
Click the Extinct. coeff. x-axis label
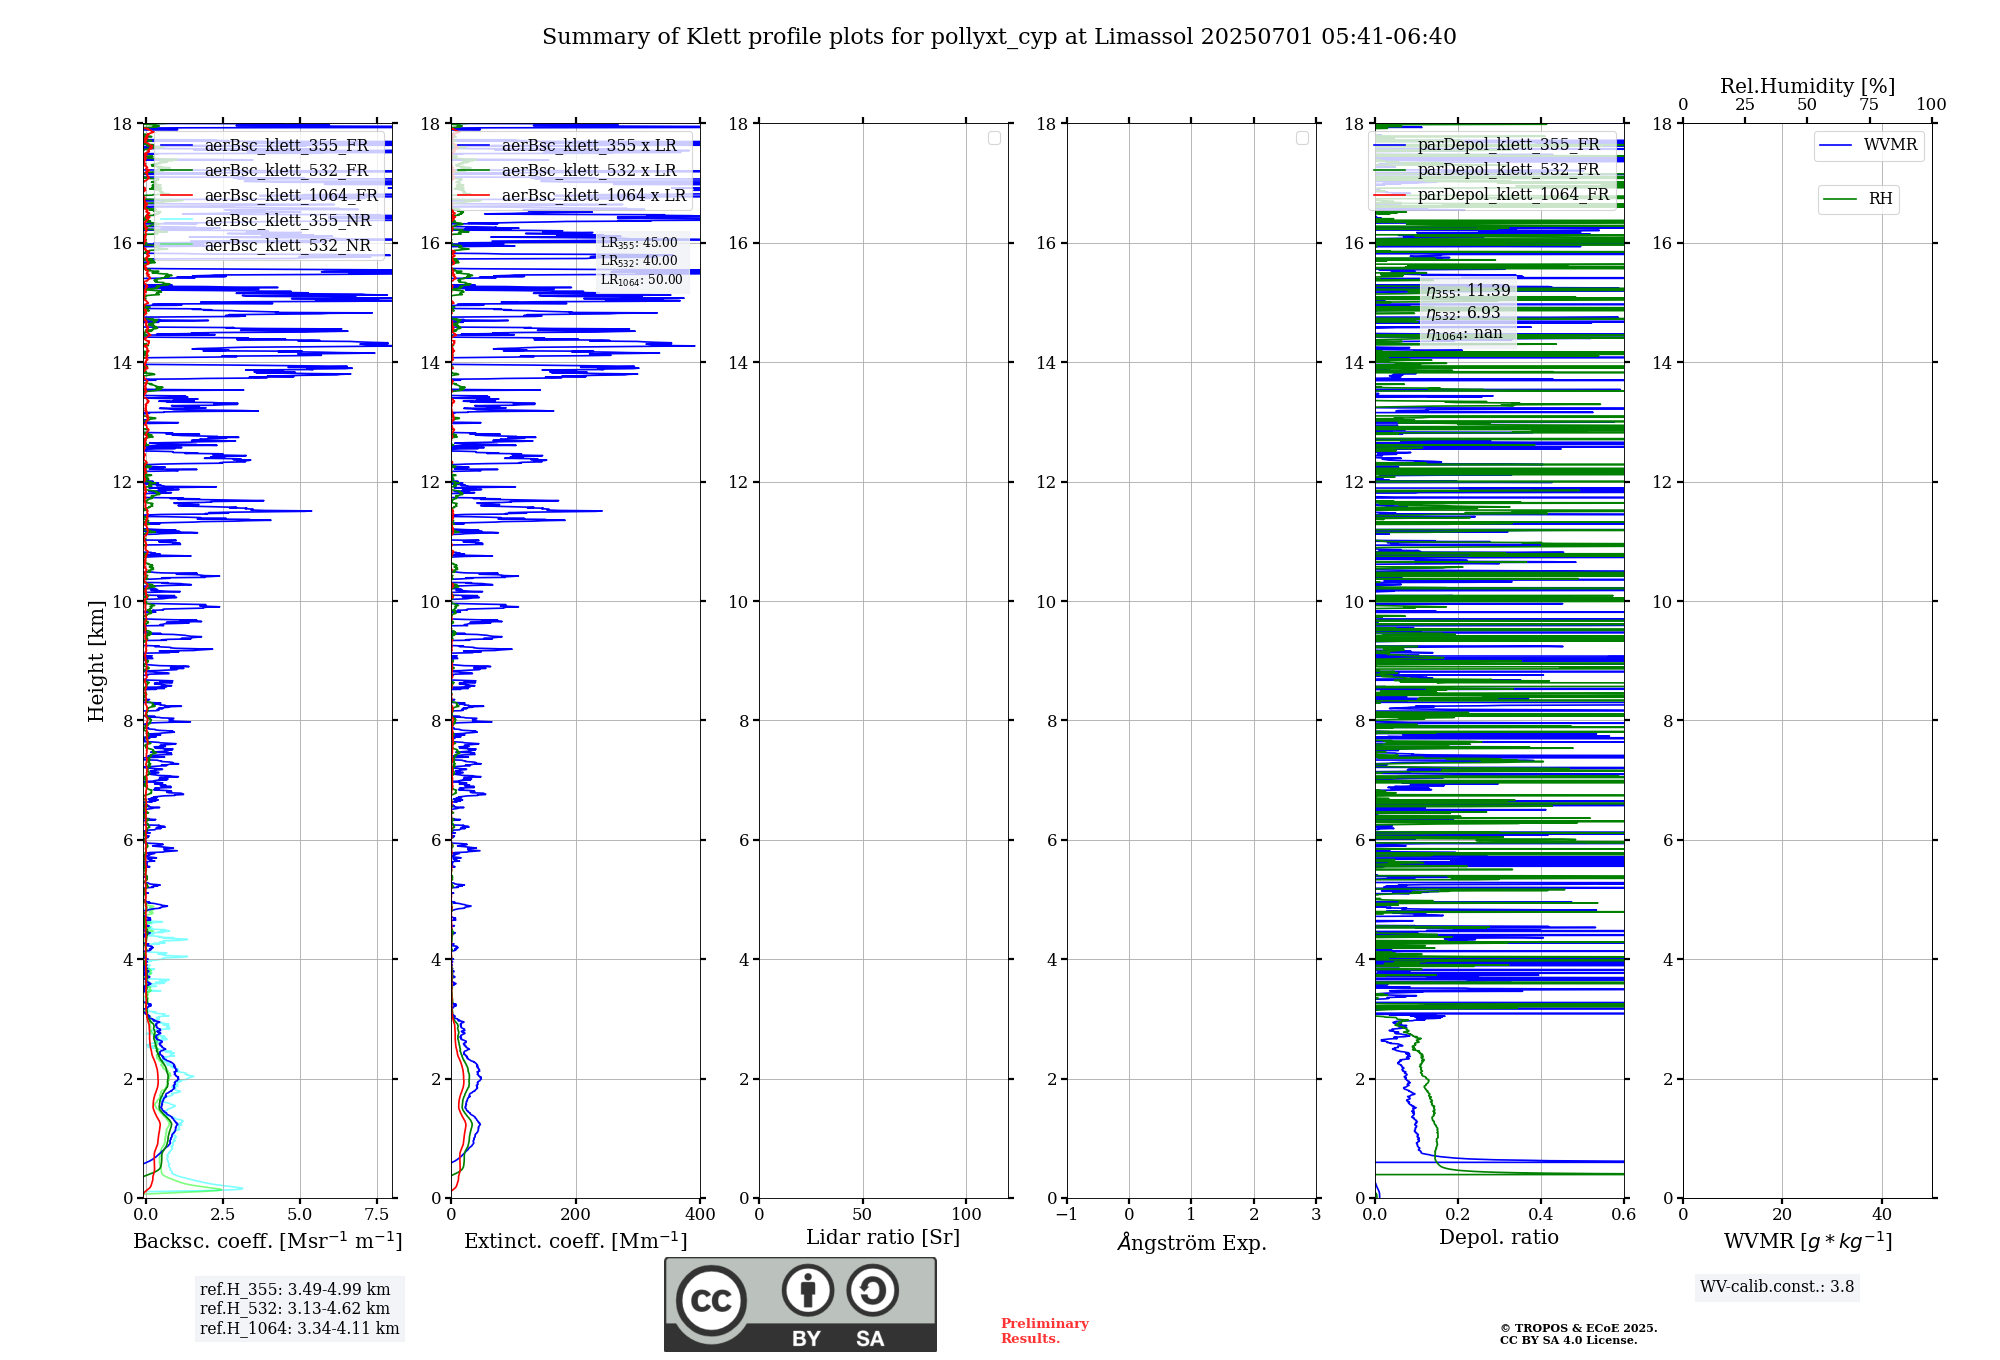click(576, 1241)
